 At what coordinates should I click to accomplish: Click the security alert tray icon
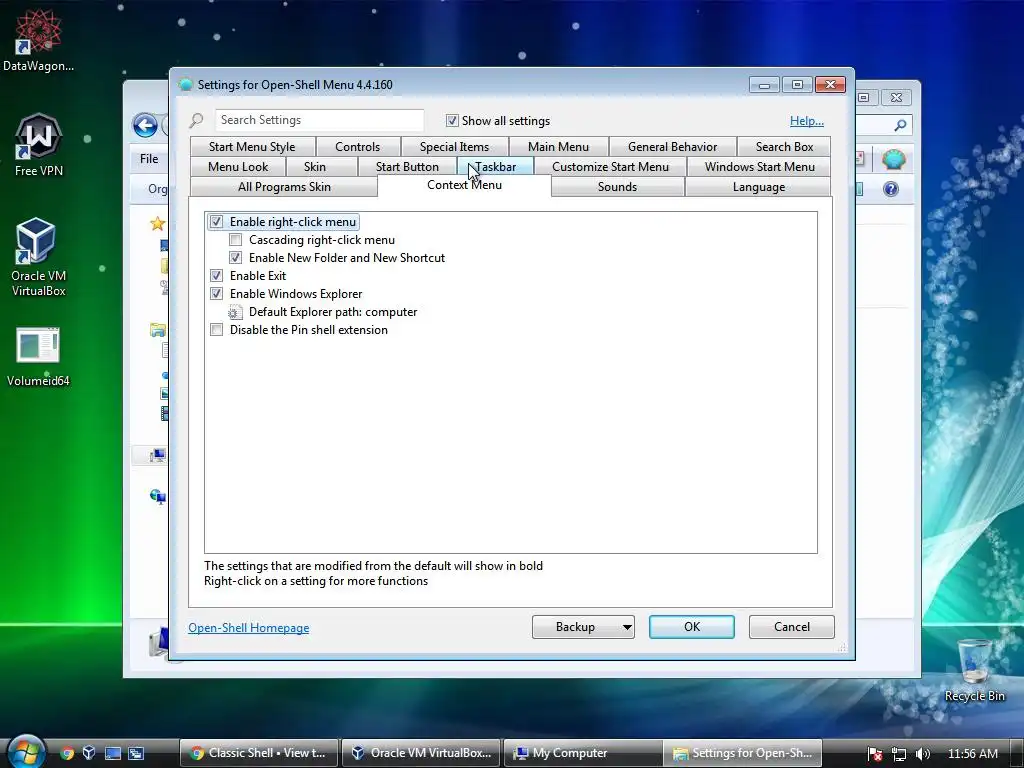[874, 754]
